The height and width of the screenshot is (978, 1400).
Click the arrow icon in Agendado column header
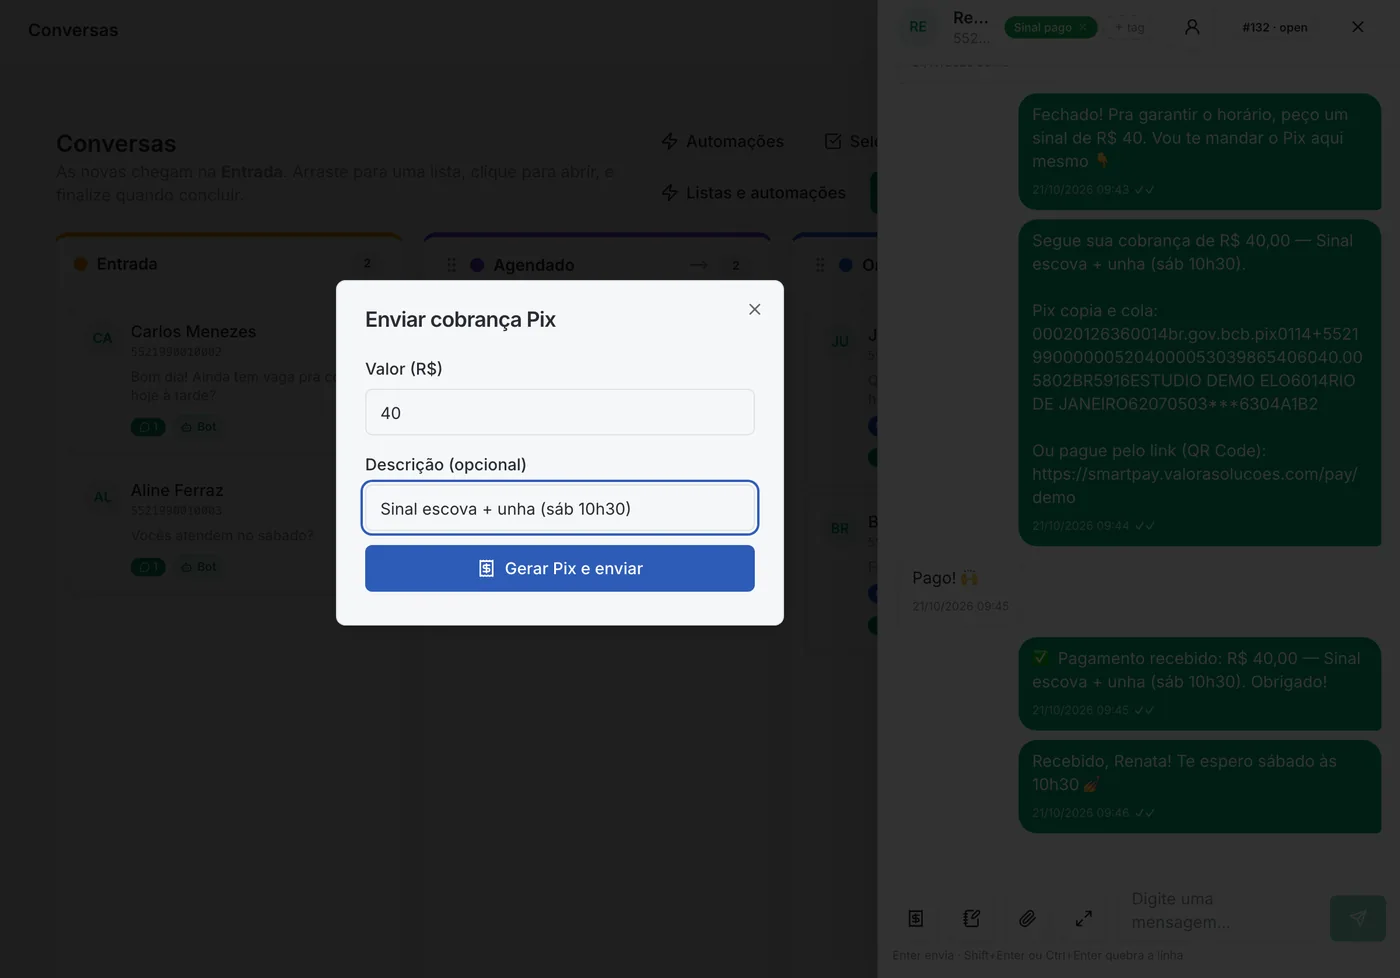pos(699,265)
